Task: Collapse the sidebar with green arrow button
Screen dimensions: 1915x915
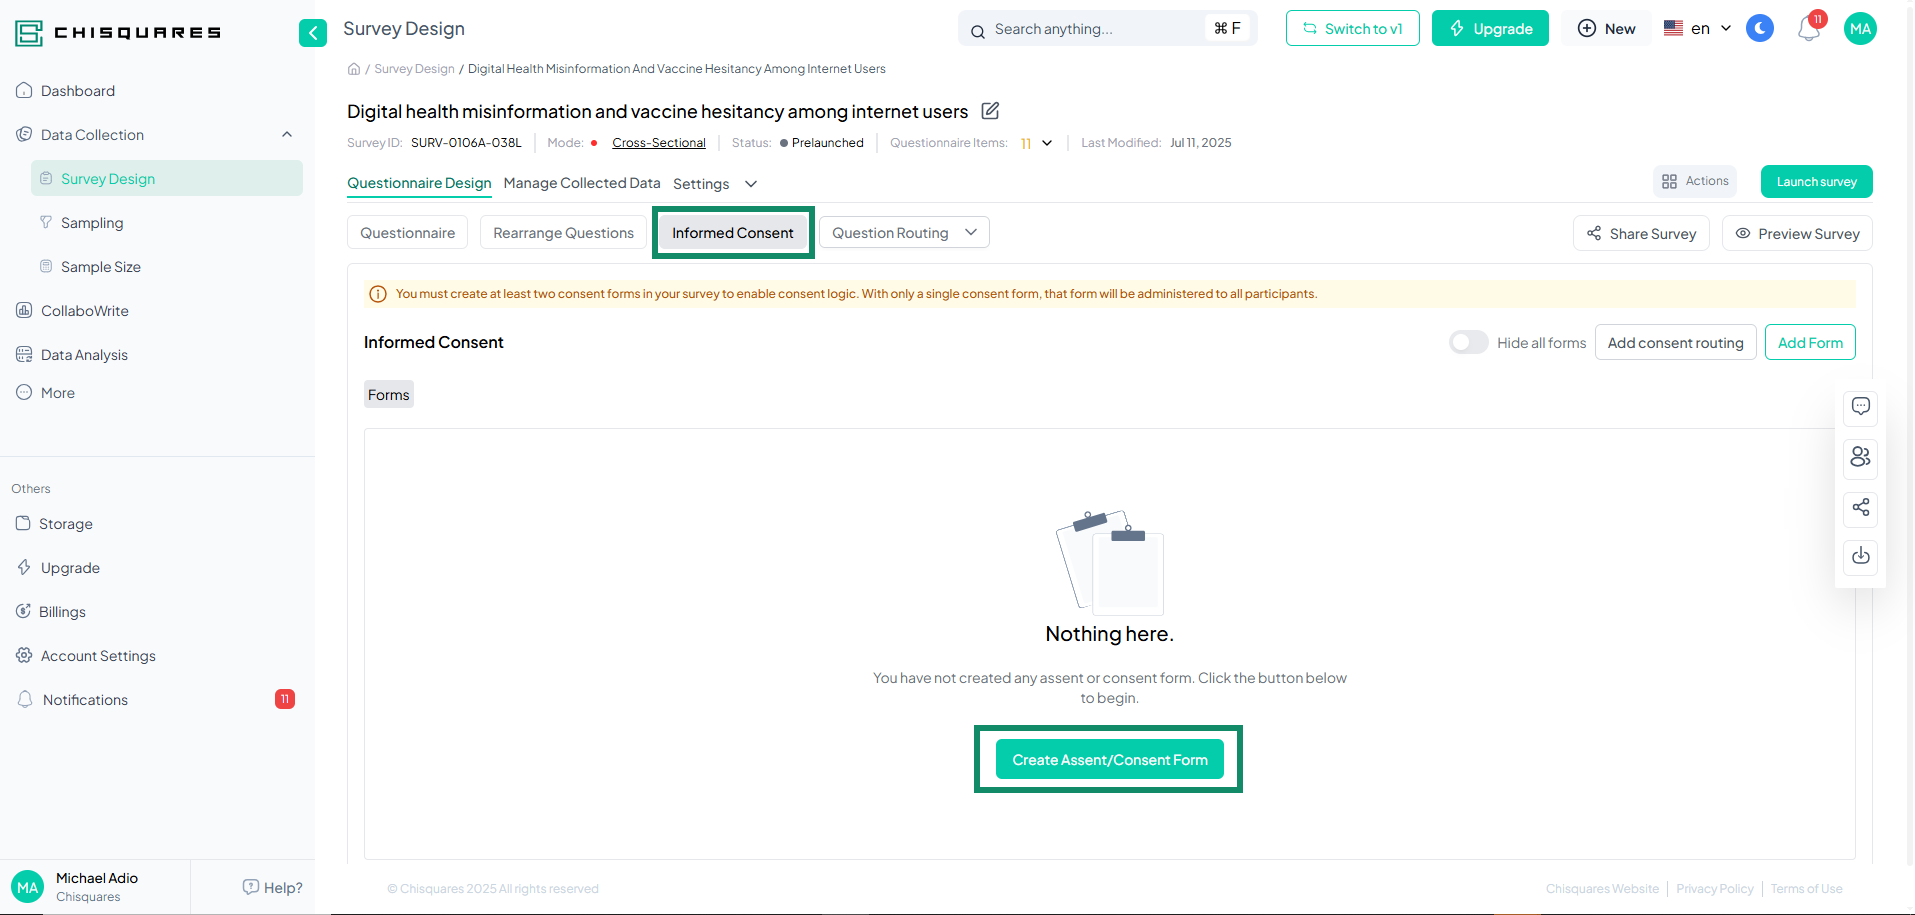Action: point(312,33)
